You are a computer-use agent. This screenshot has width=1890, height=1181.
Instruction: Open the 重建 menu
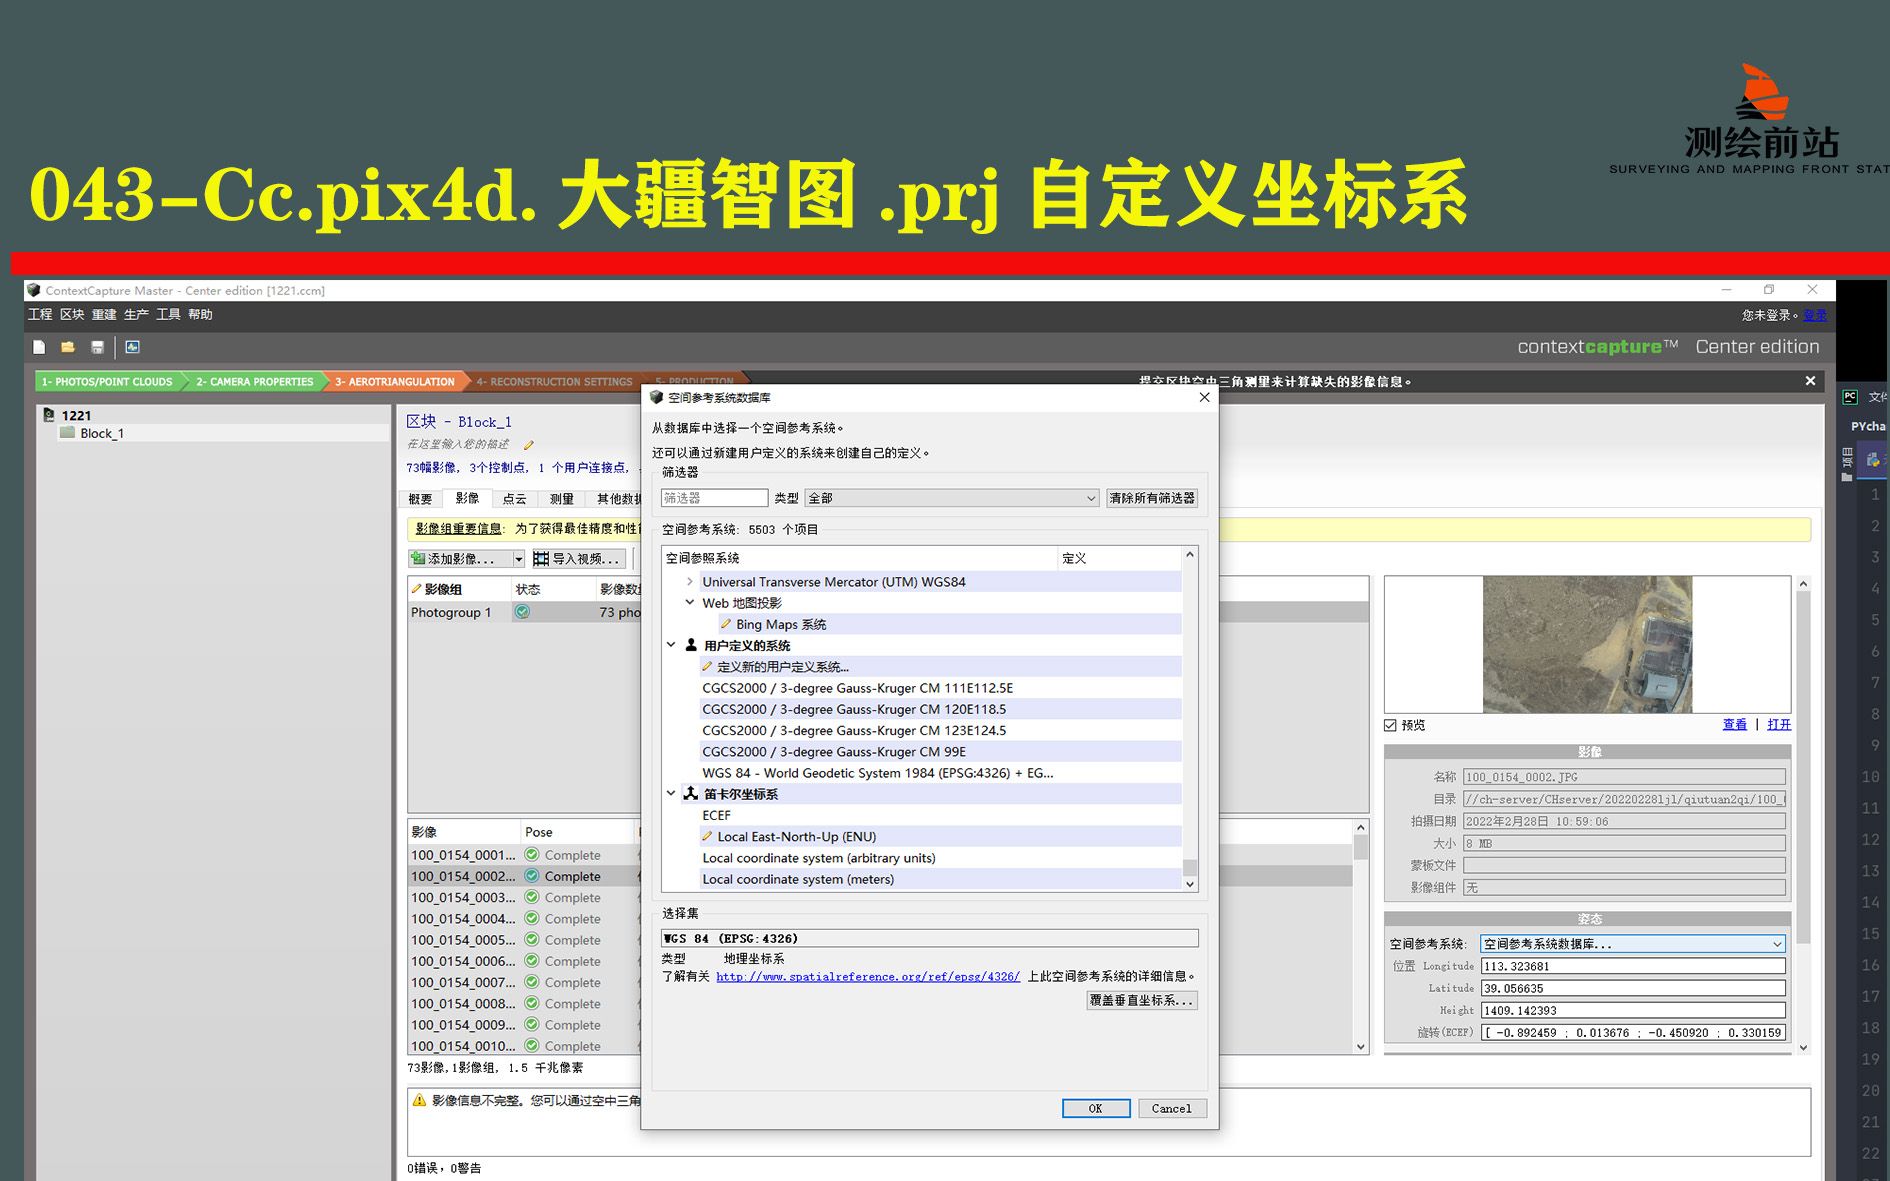click(x=104, y=314)
